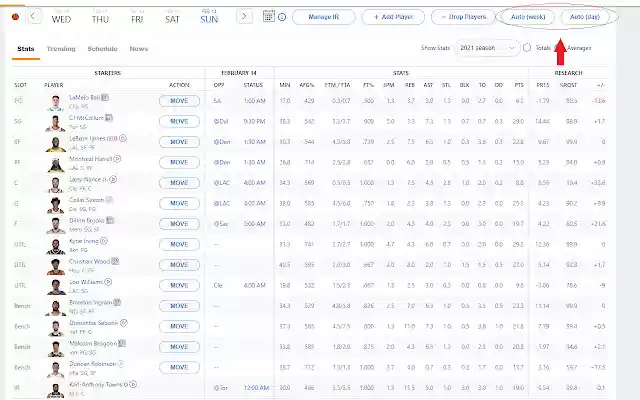Sort by the PR15 column header
640x400 pixels.
pos(543,85)
